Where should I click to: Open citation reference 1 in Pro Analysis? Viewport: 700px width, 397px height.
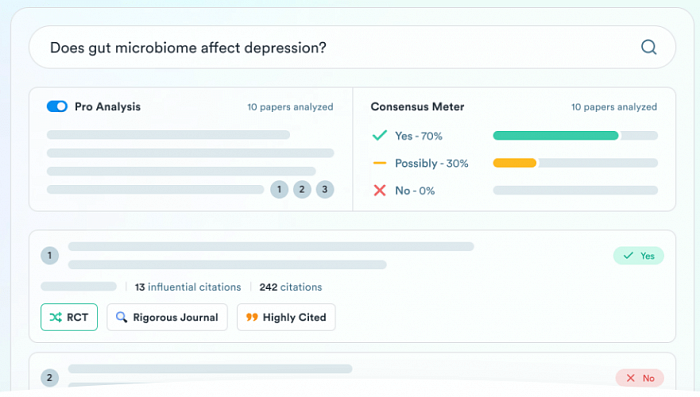[x=279, y=189]
